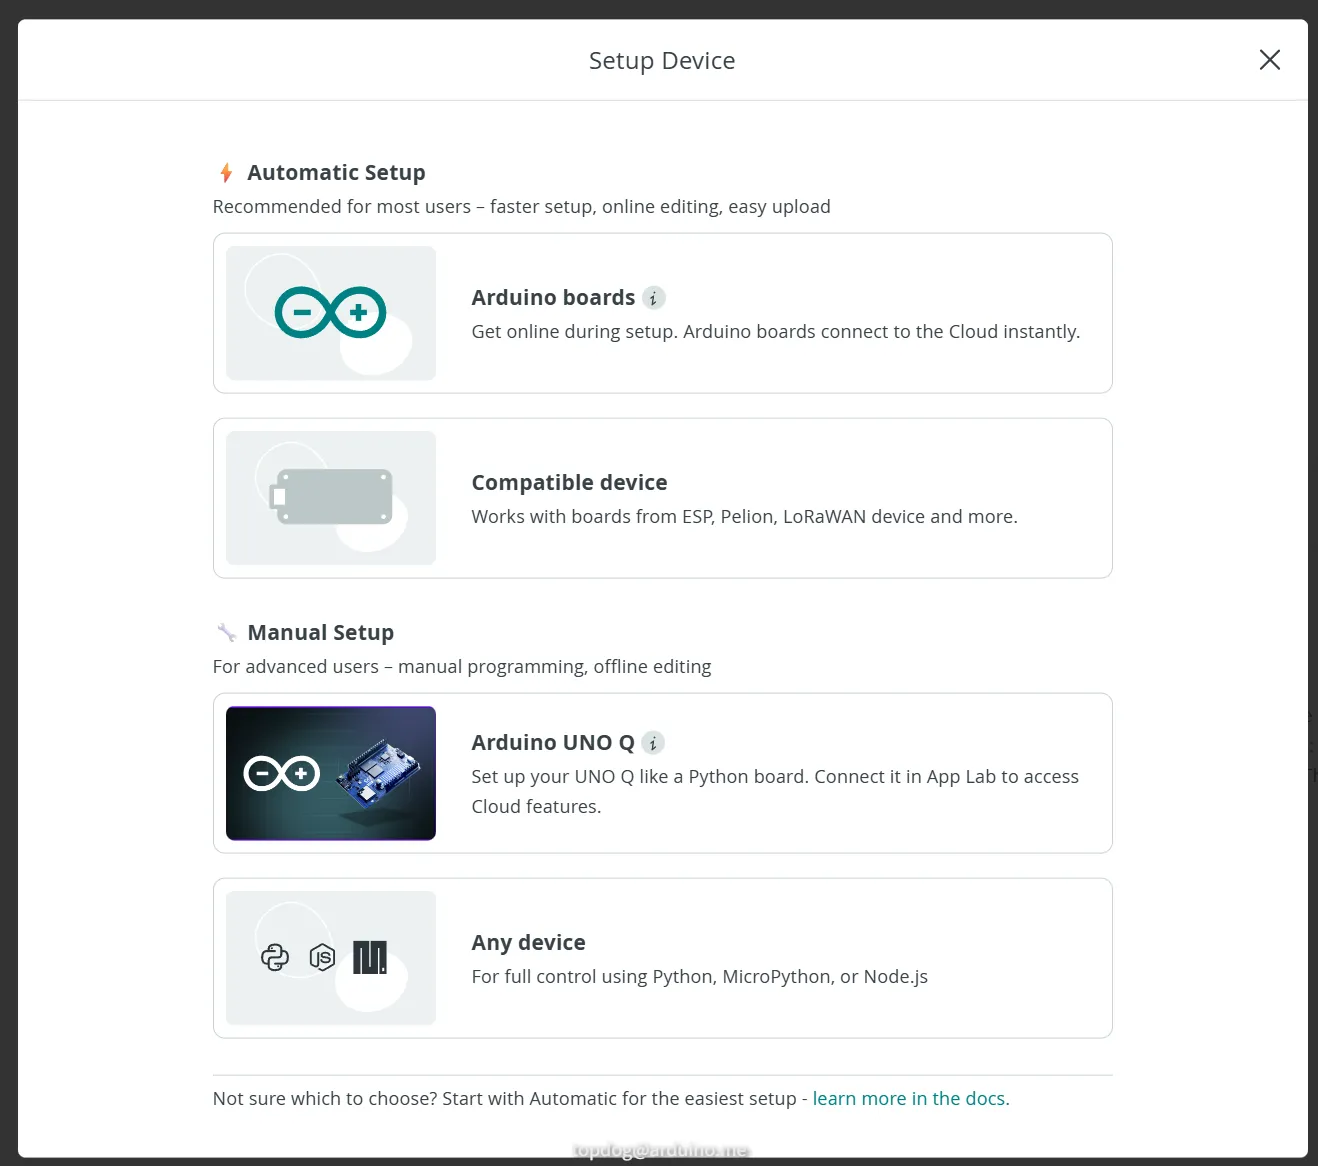1318x1166 pixels.
Task: Click the Node.js logo icon
Action: [x=322, y=958]
